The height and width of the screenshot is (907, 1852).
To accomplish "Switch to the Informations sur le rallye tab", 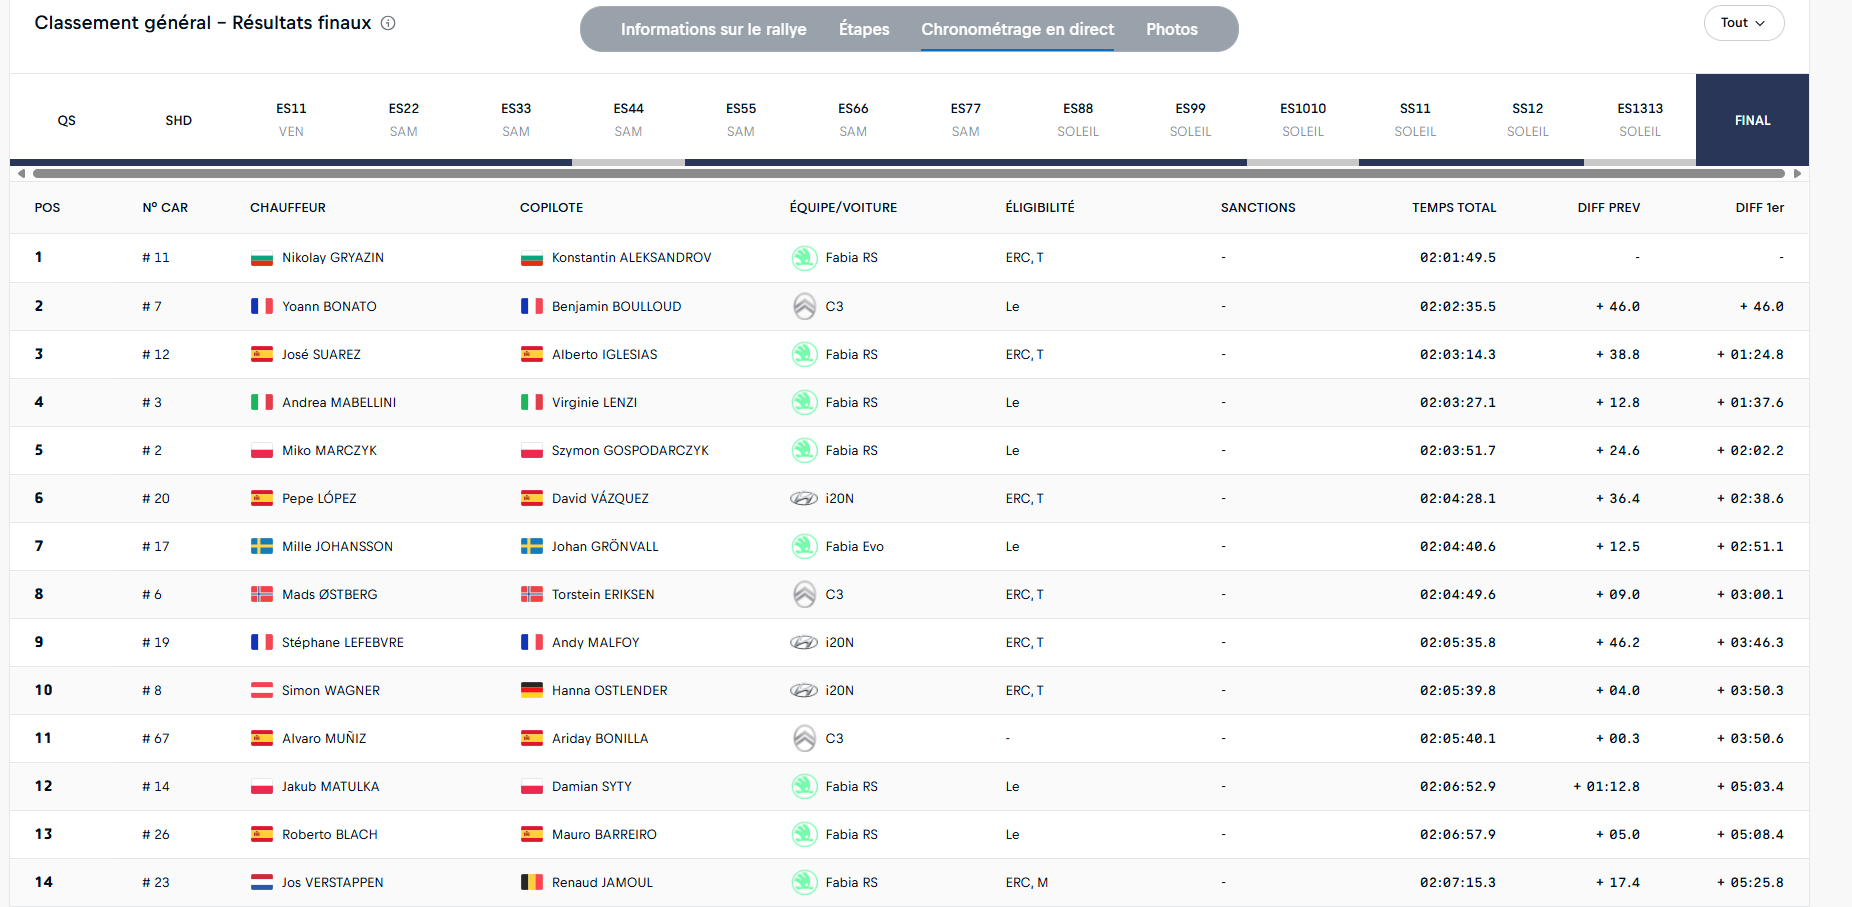I will point(713,29).
